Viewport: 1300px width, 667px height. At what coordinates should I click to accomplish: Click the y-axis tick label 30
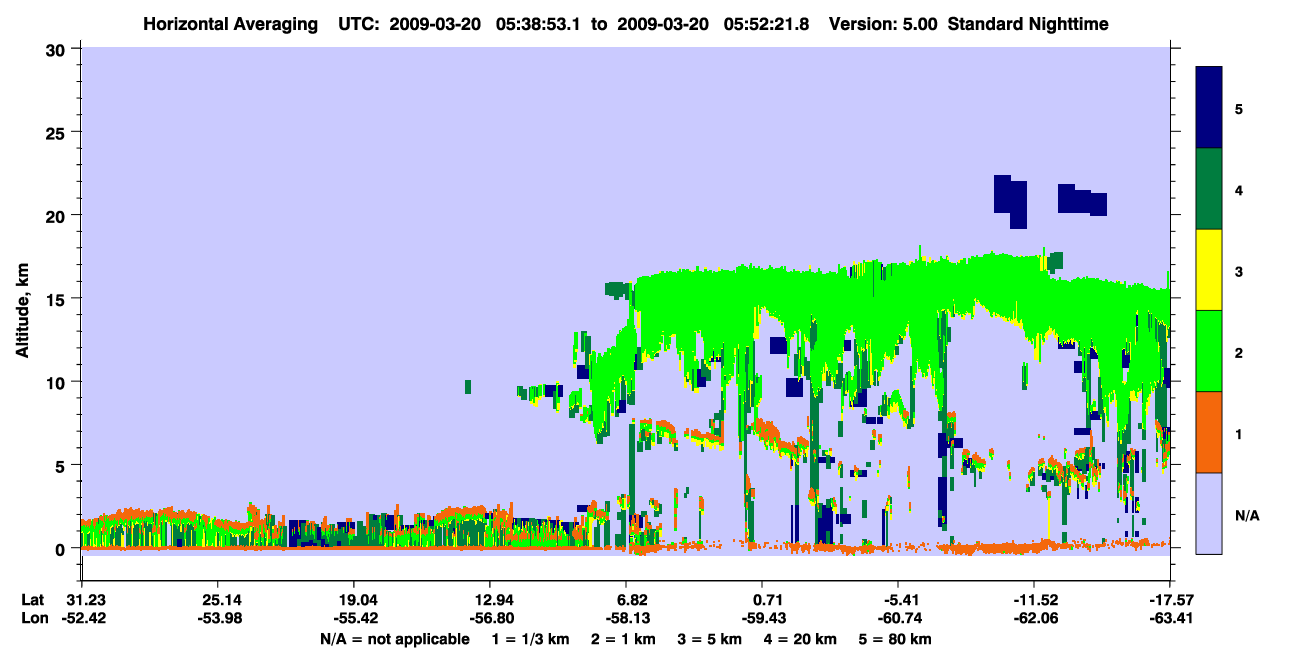pyautogui.click(x=58, y=49)
